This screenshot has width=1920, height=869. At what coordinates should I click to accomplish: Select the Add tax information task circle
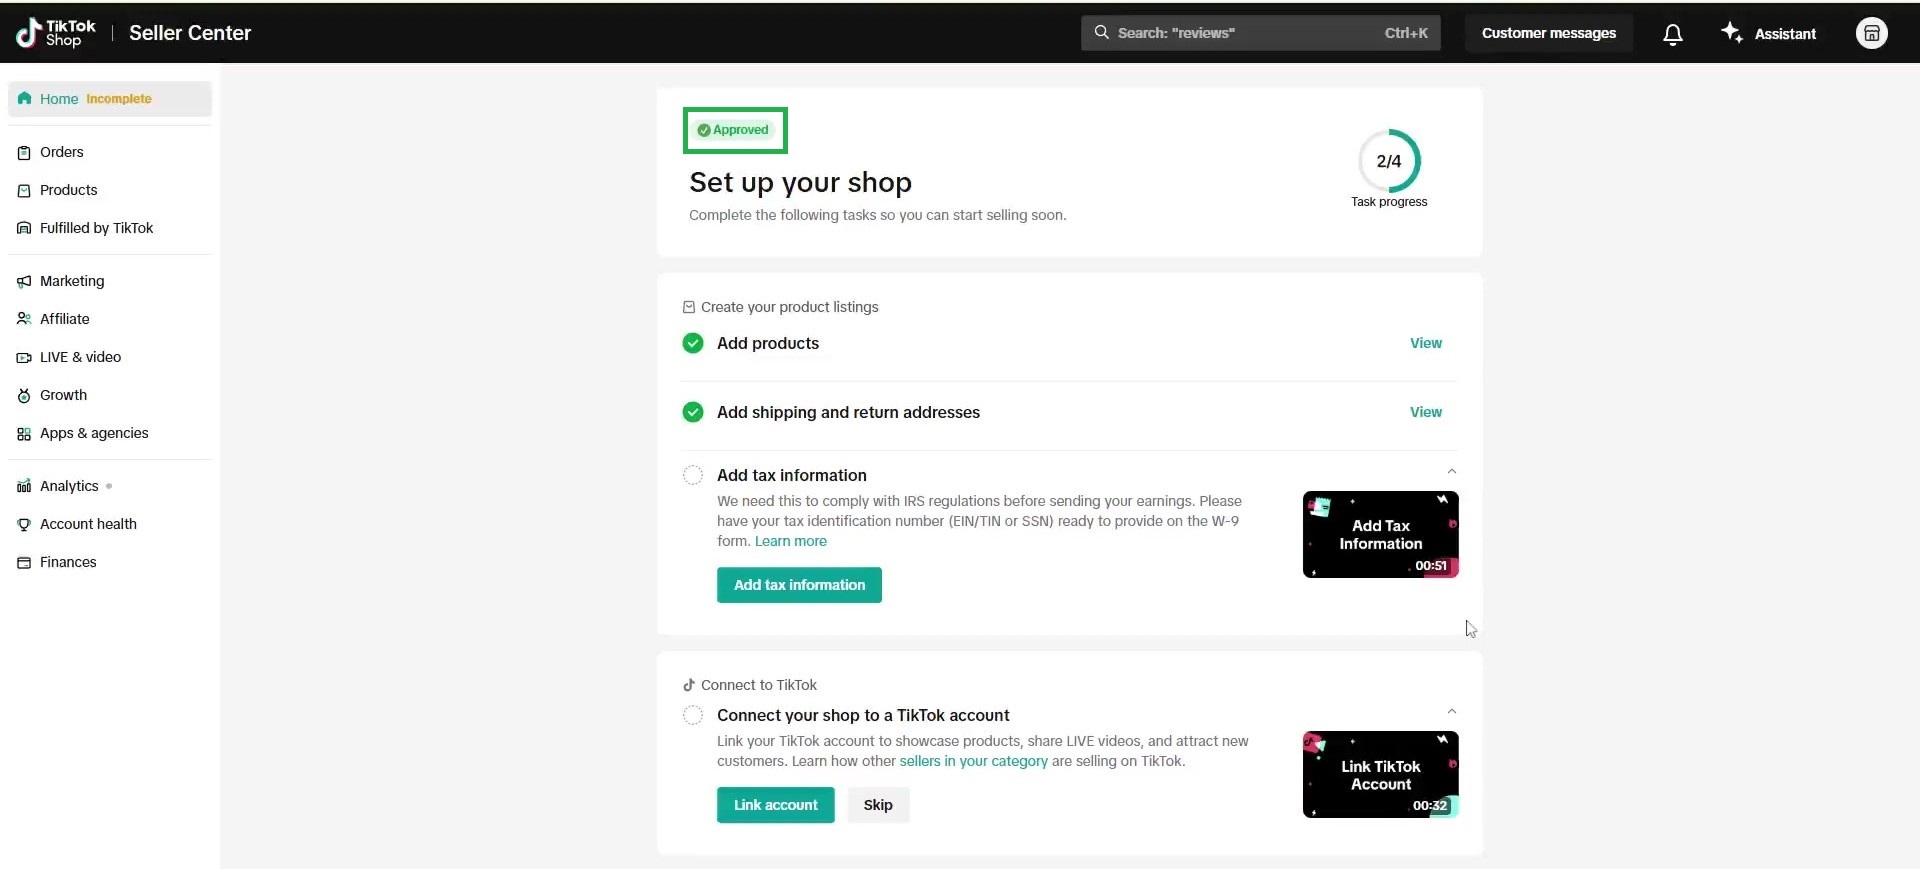693,475
